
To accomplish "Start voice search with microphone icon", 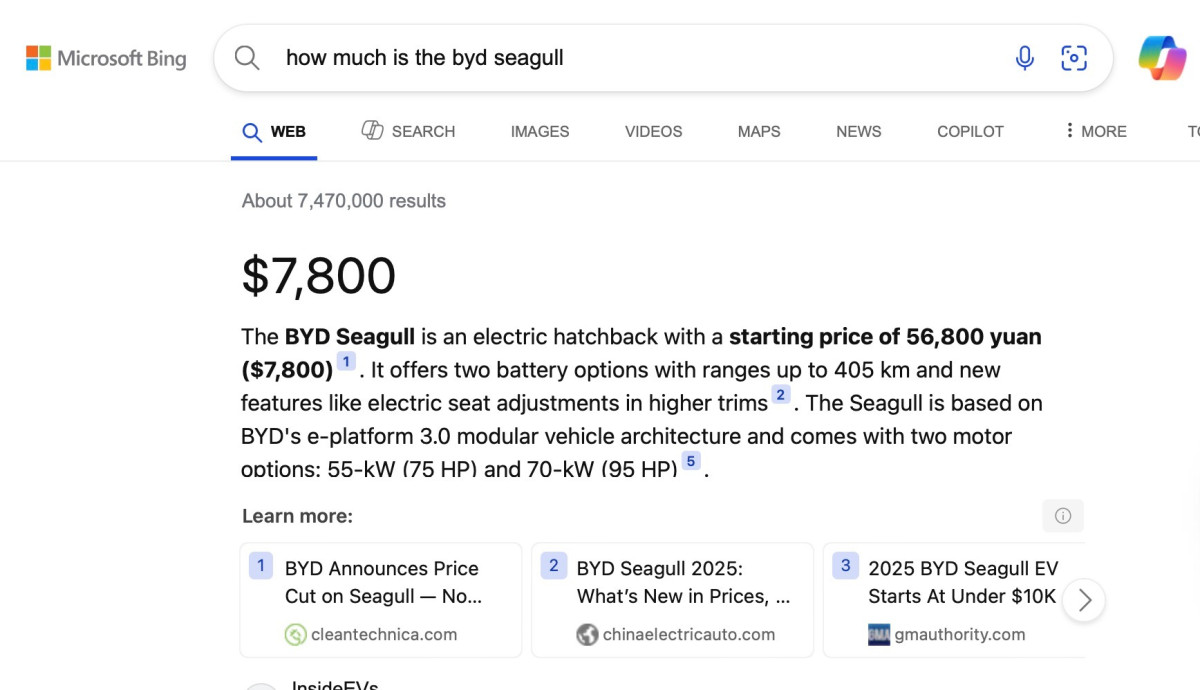I will [x=1024, y=58].
